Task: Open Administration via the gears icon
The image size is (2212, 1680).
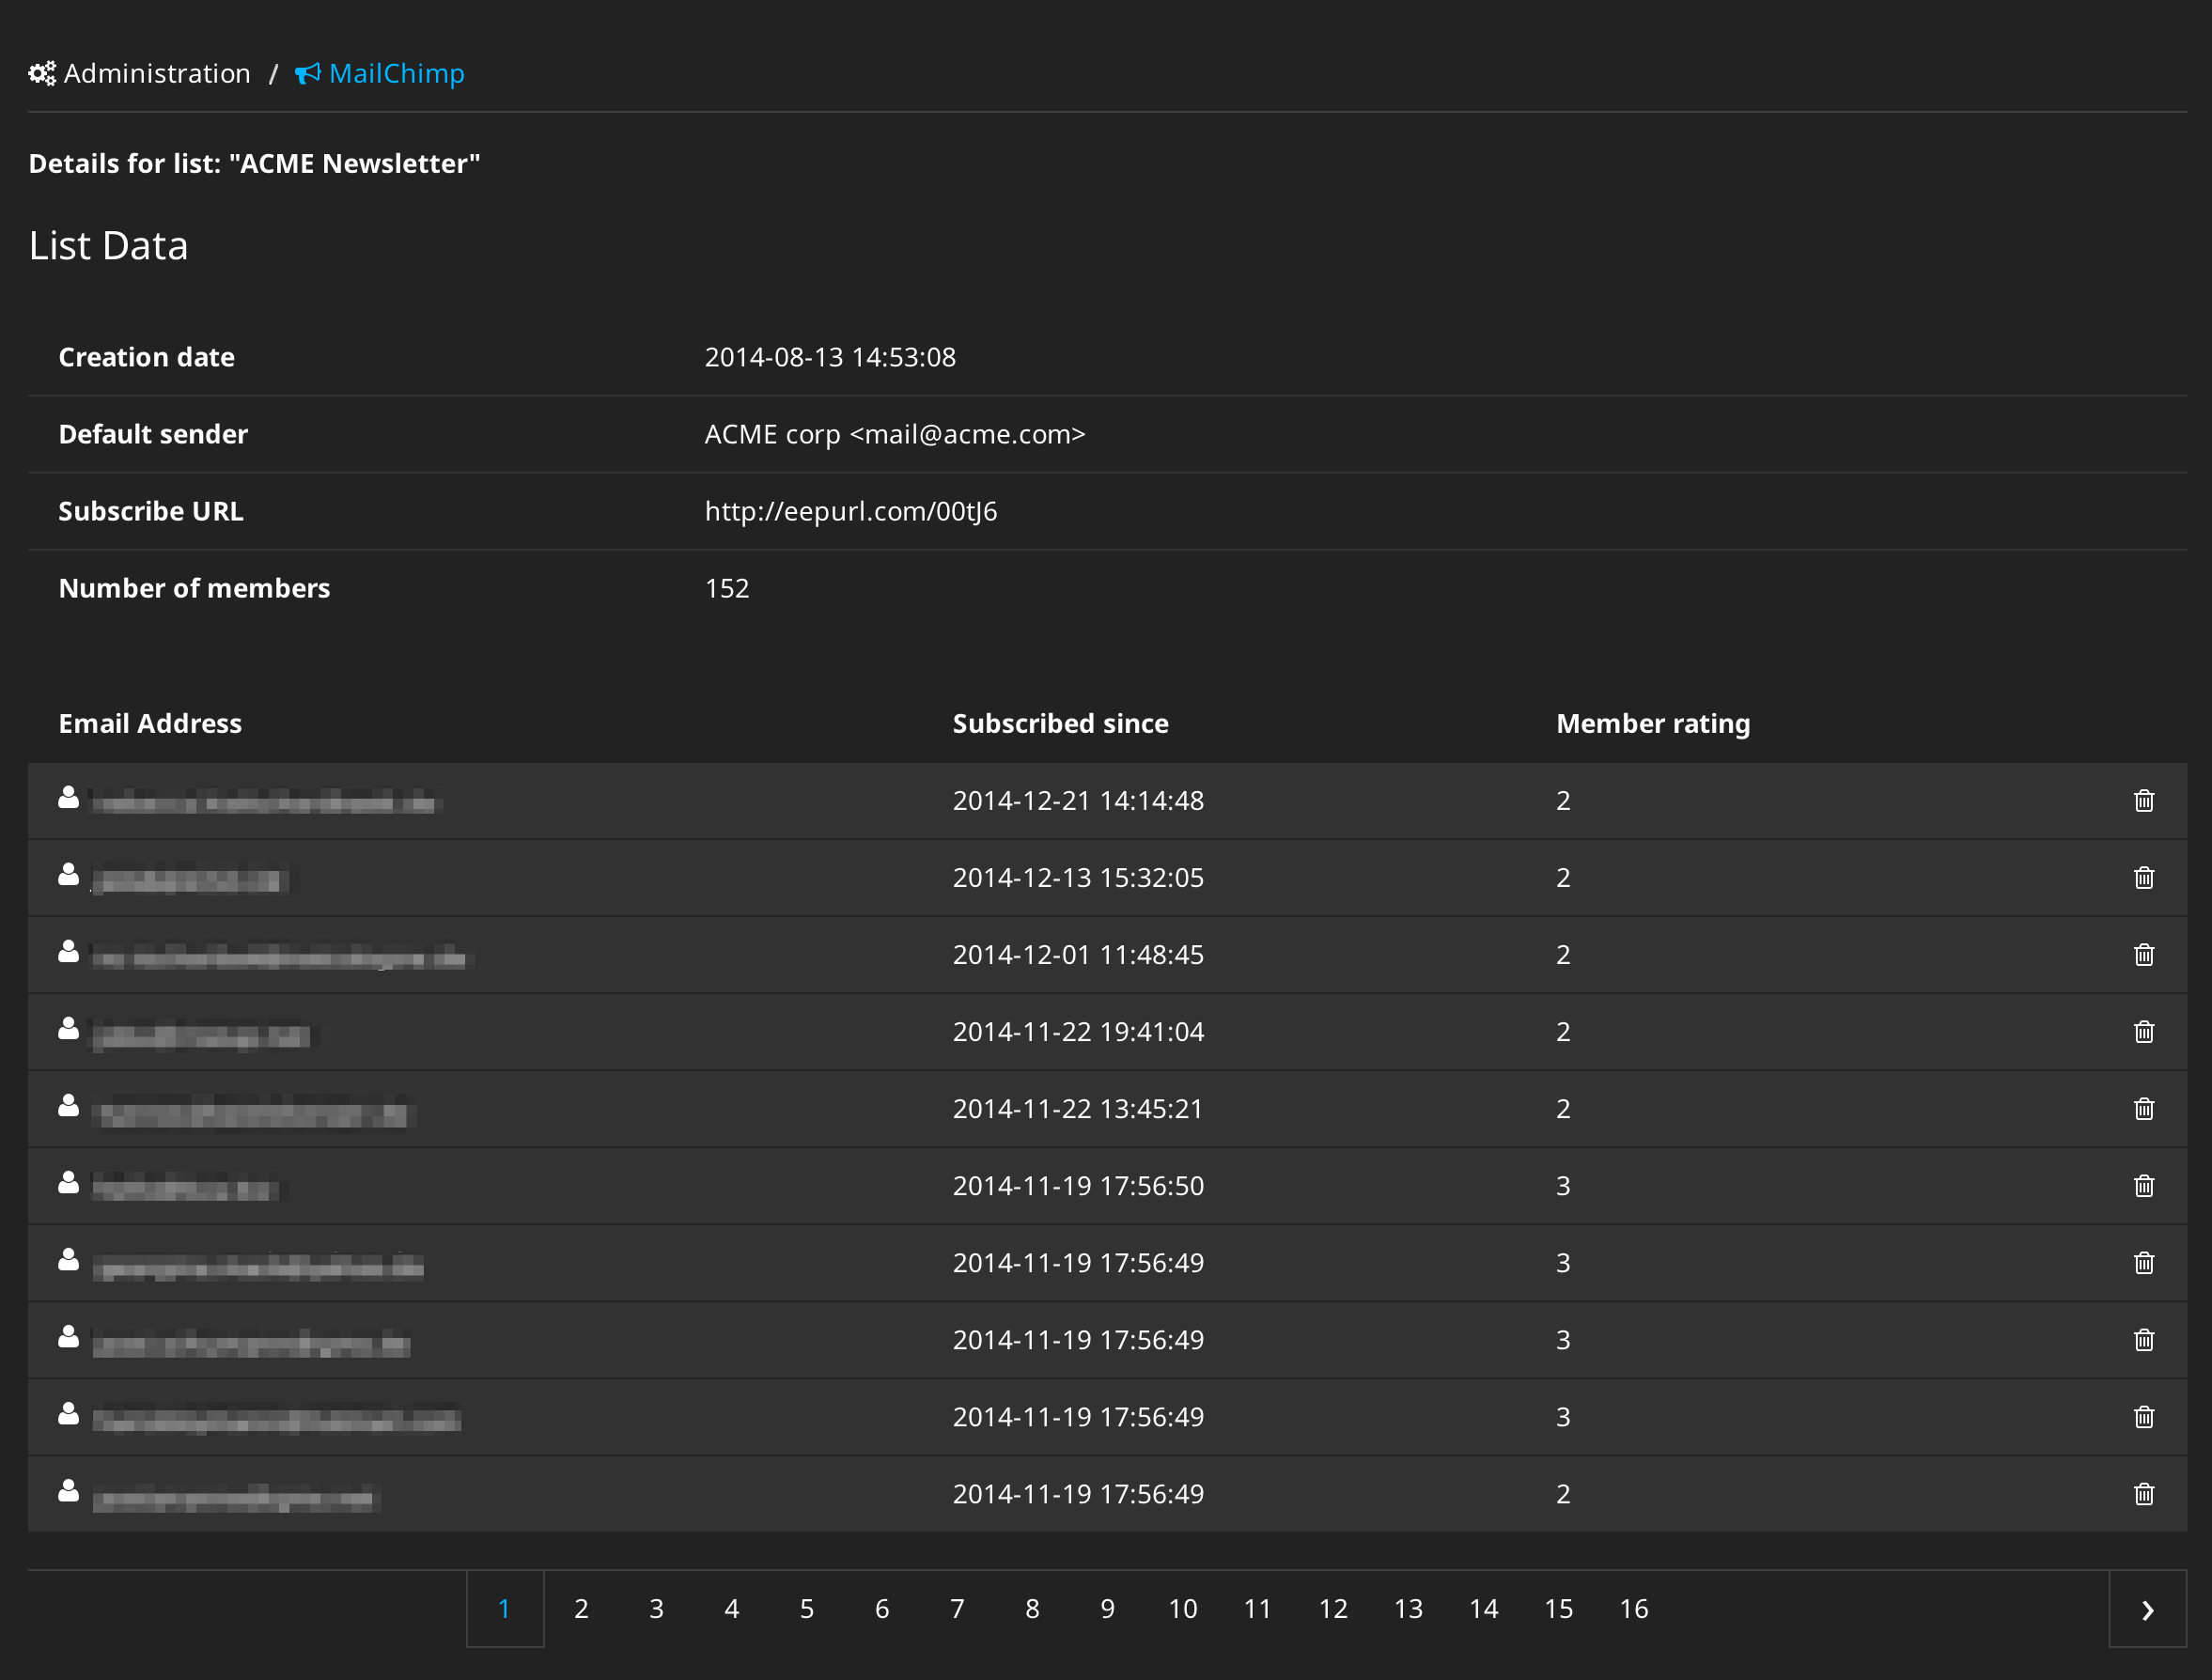Action: click(x=42, y=73)
